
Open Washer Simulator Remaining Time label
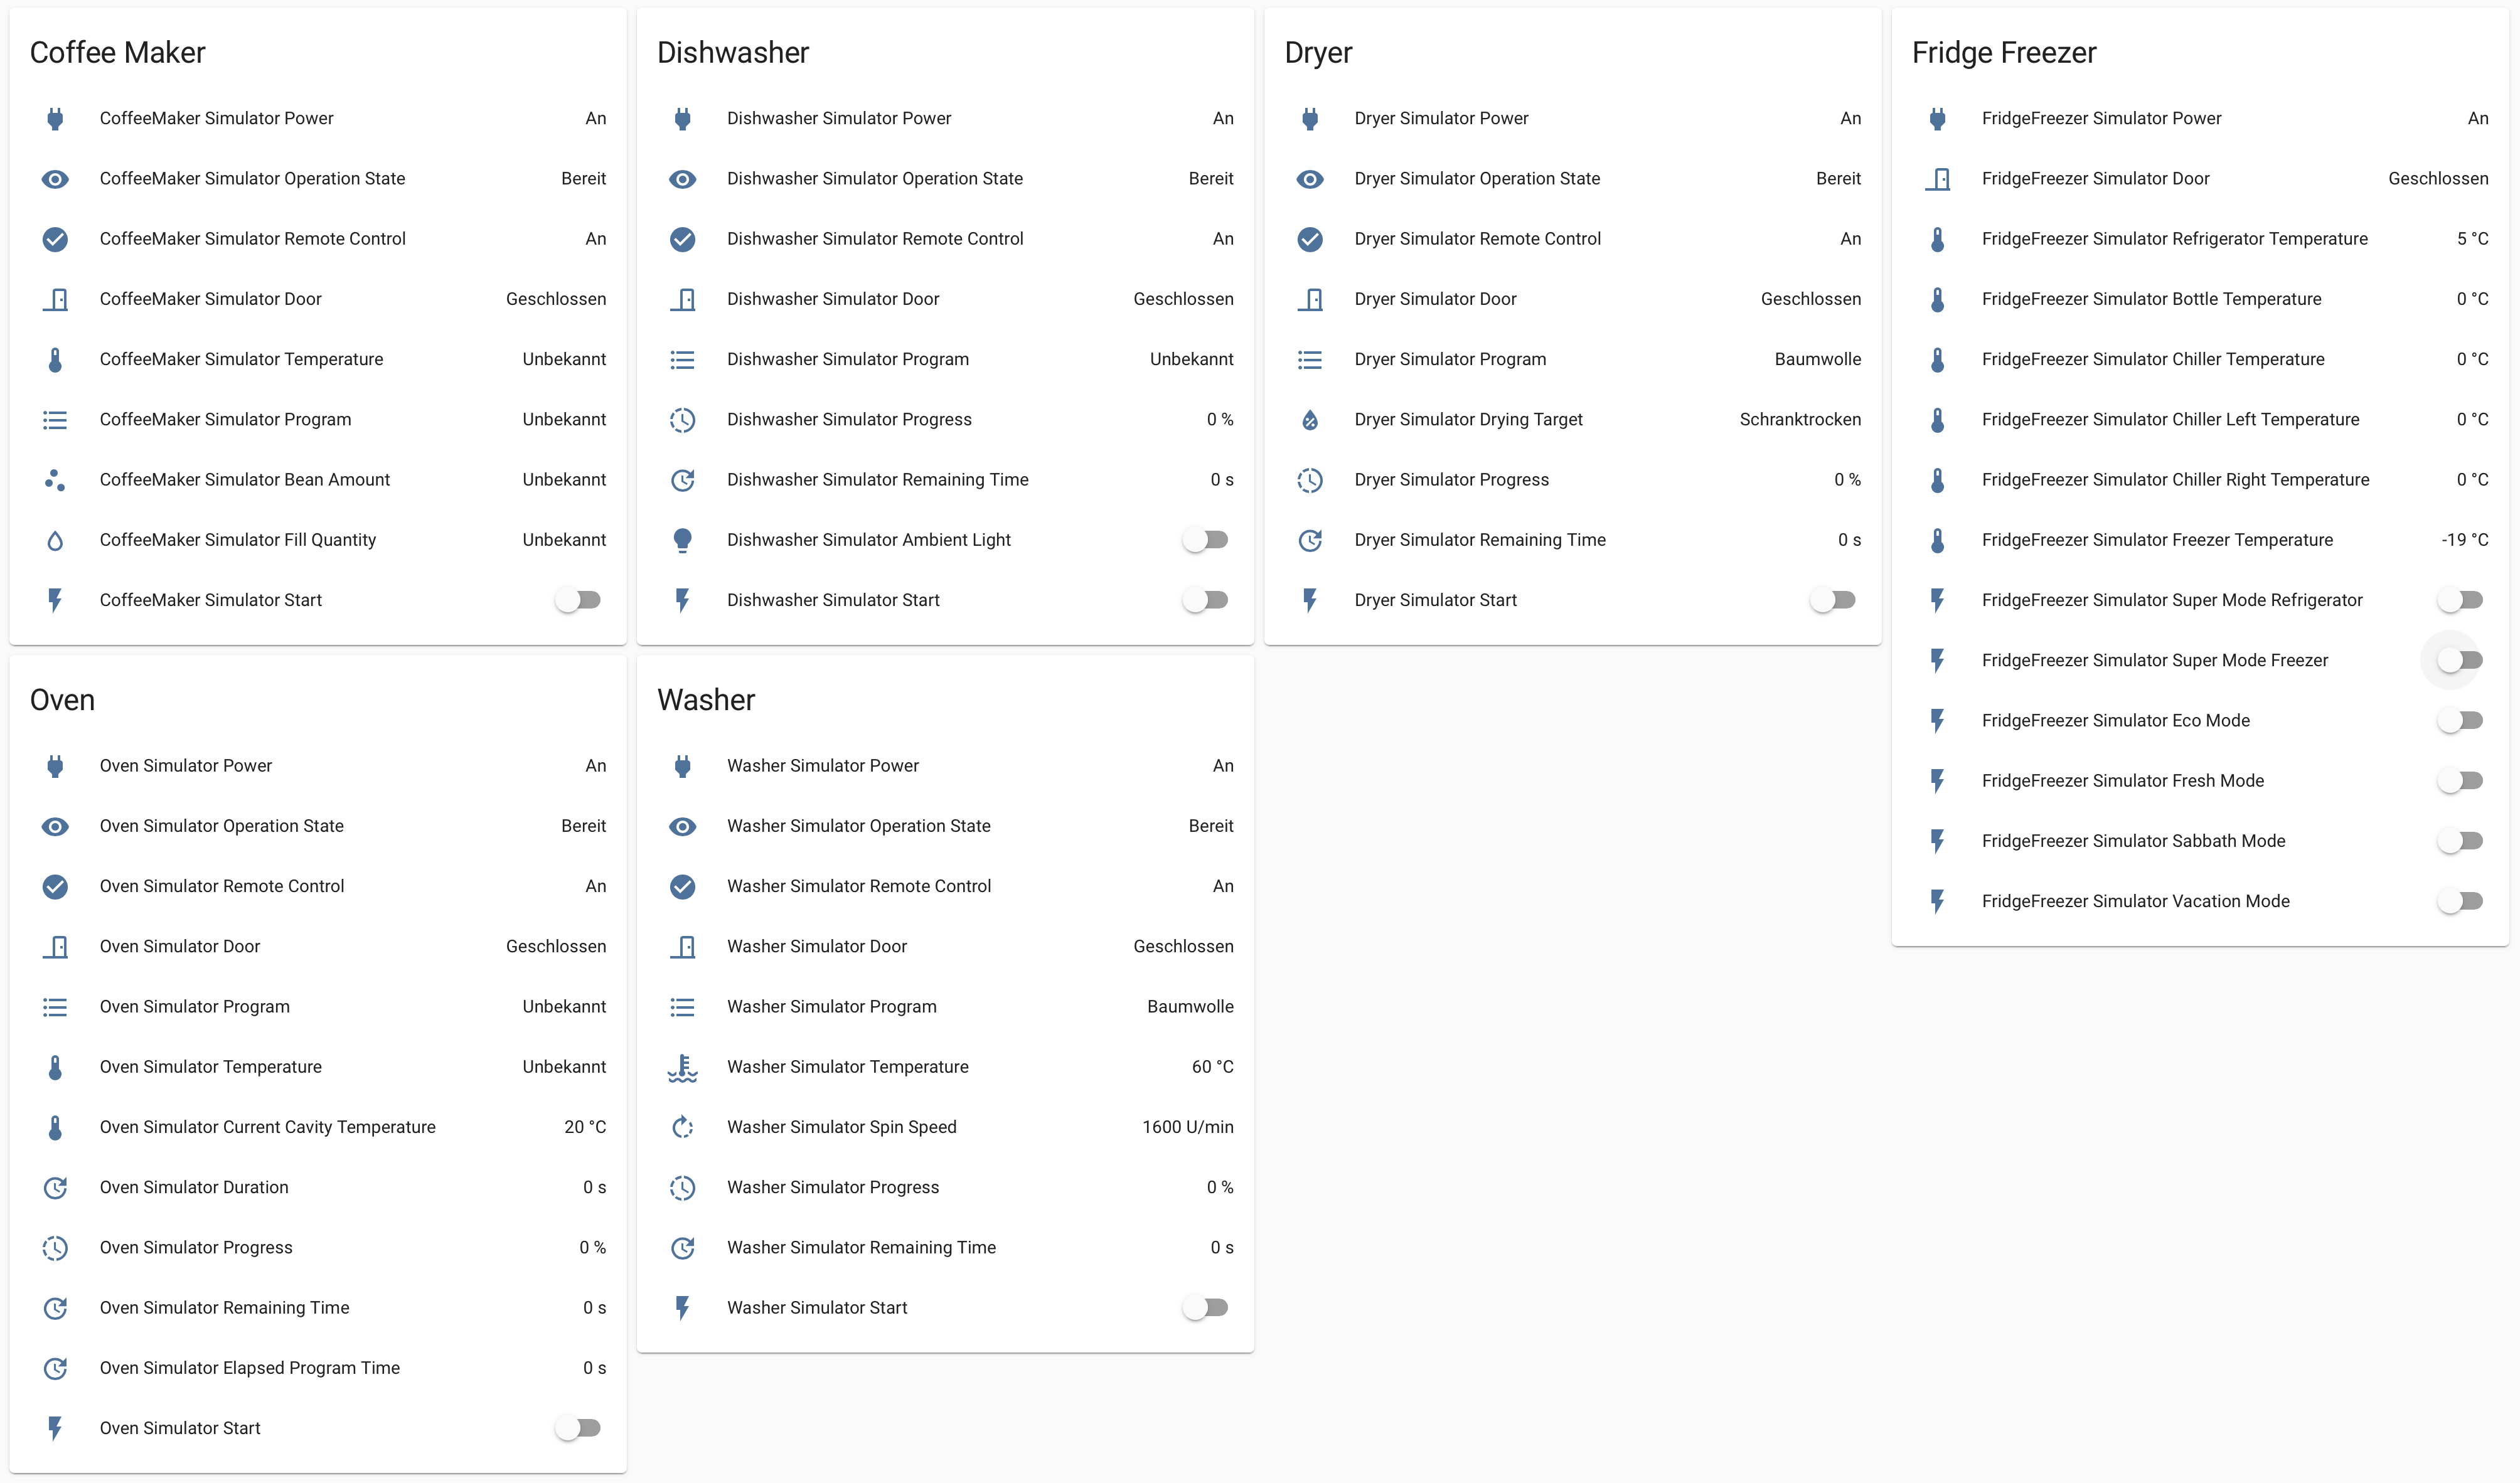pos(861,1248)
